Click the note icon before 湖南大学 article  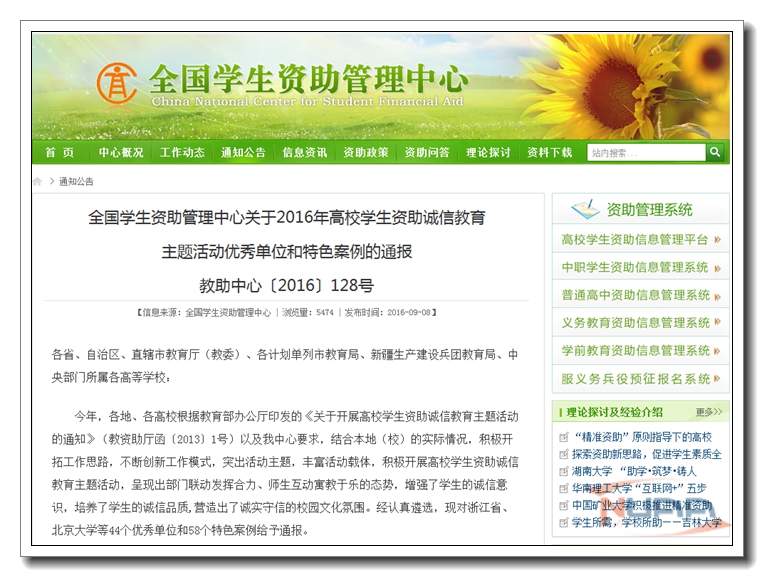tap(565, 471)
